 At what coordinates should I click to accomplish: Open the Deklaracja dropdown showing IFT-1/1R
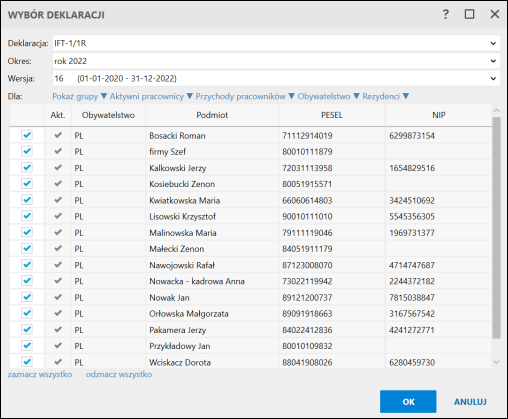coord(276,43)
